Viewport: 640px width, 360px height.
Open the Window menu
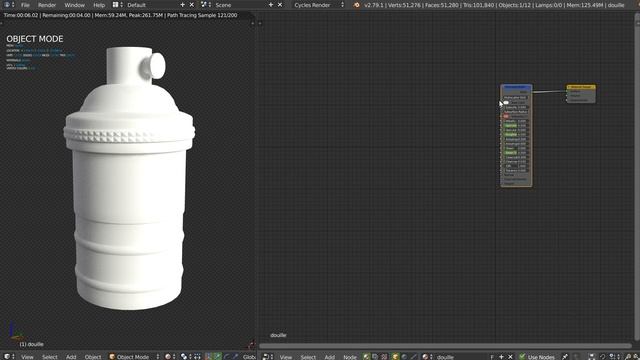(x=74, y=5)
